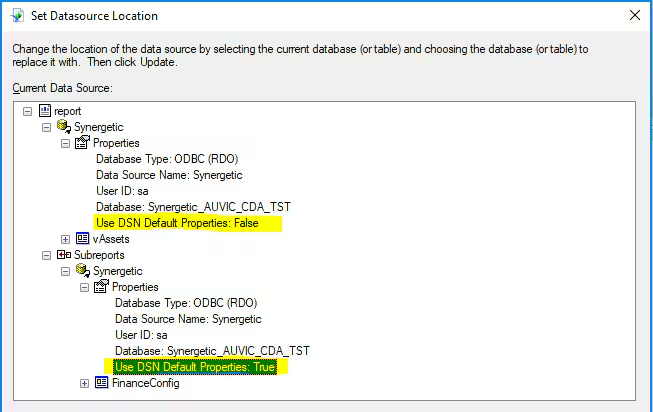Collapse the report root node
This screenshot has width=653, height=412.
(x=27, y=112)
